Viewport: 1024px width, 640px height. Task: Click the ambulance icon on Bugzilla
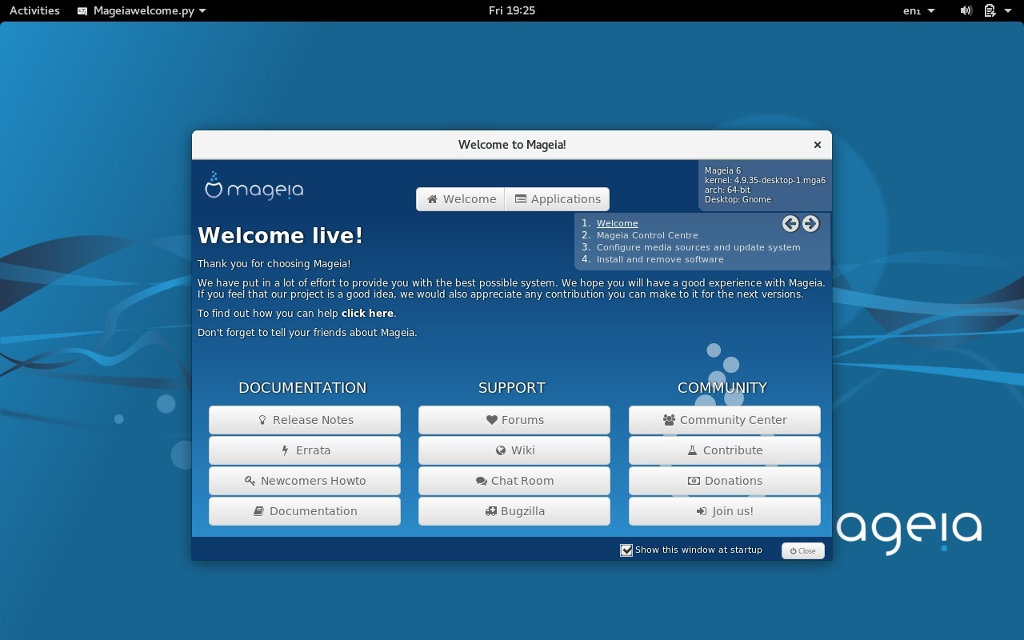point(491,511)
